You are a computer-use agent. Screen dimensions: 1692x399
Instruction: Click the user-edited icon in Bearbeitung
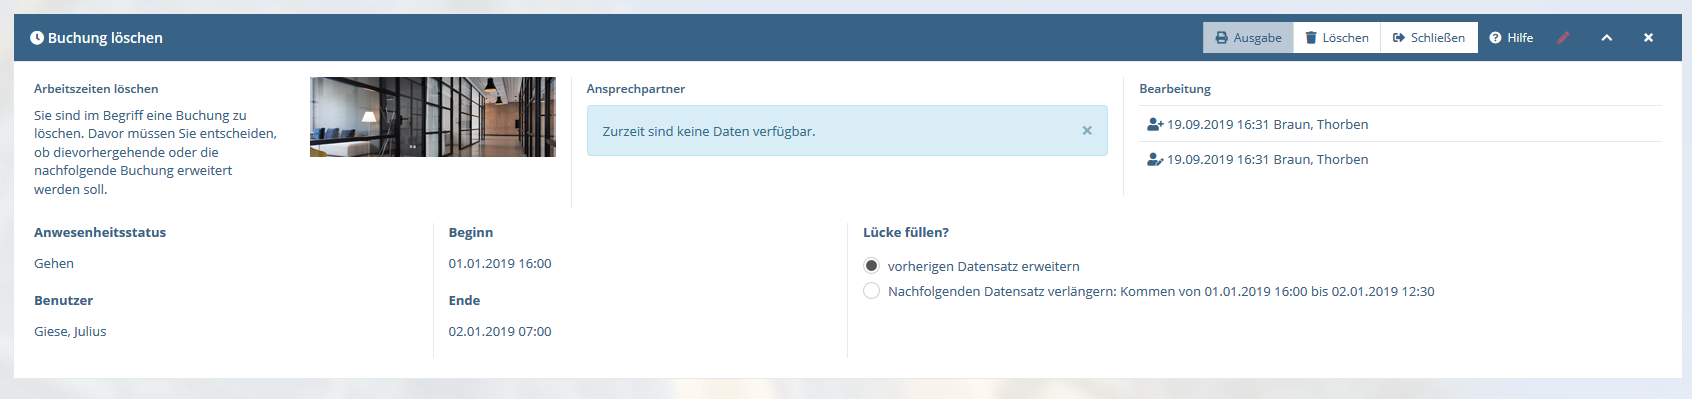[x=1155, y=160]
